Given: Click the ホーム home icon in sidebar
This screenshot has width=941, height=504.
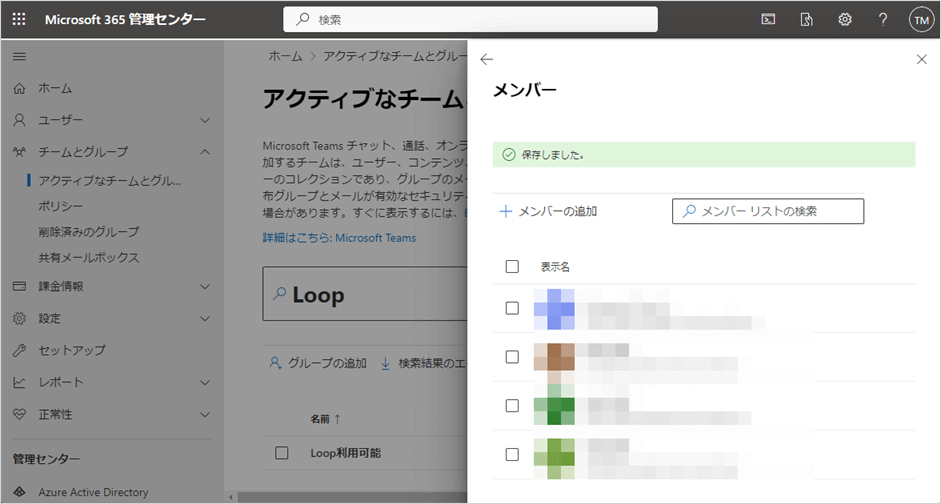Looking at the screenshot, I should point(19,88).
